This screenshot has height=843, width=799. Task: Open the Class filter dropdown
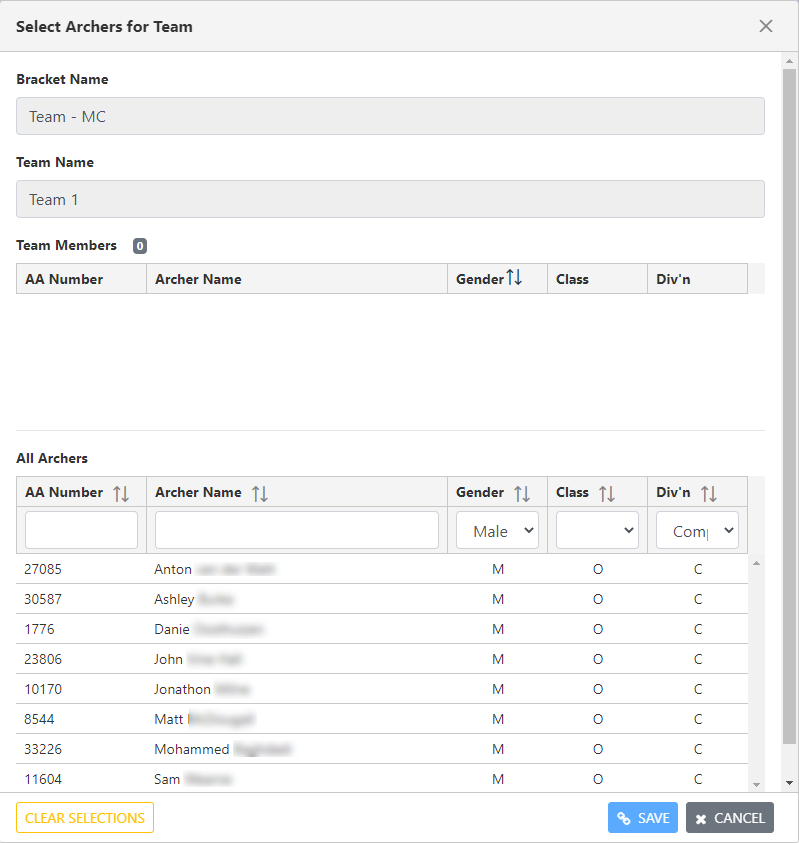tap(597, 530)
